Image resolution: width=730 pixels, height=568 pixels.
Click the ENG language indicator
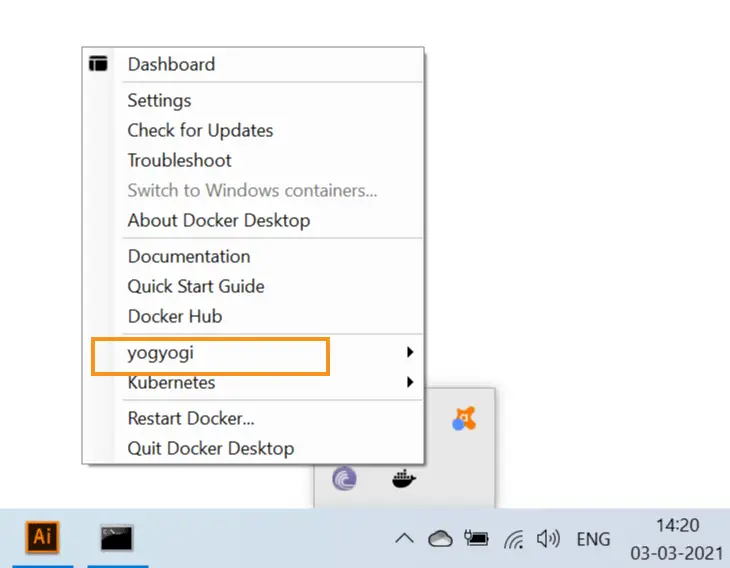[593, 539]
